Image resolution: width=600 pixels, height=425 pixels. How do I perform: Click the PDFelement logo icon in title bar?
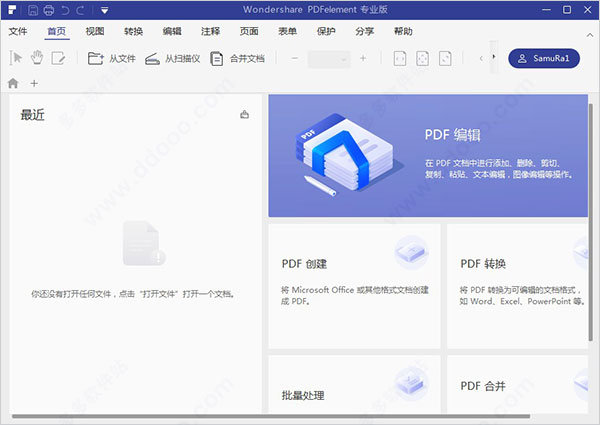point(12,10)
